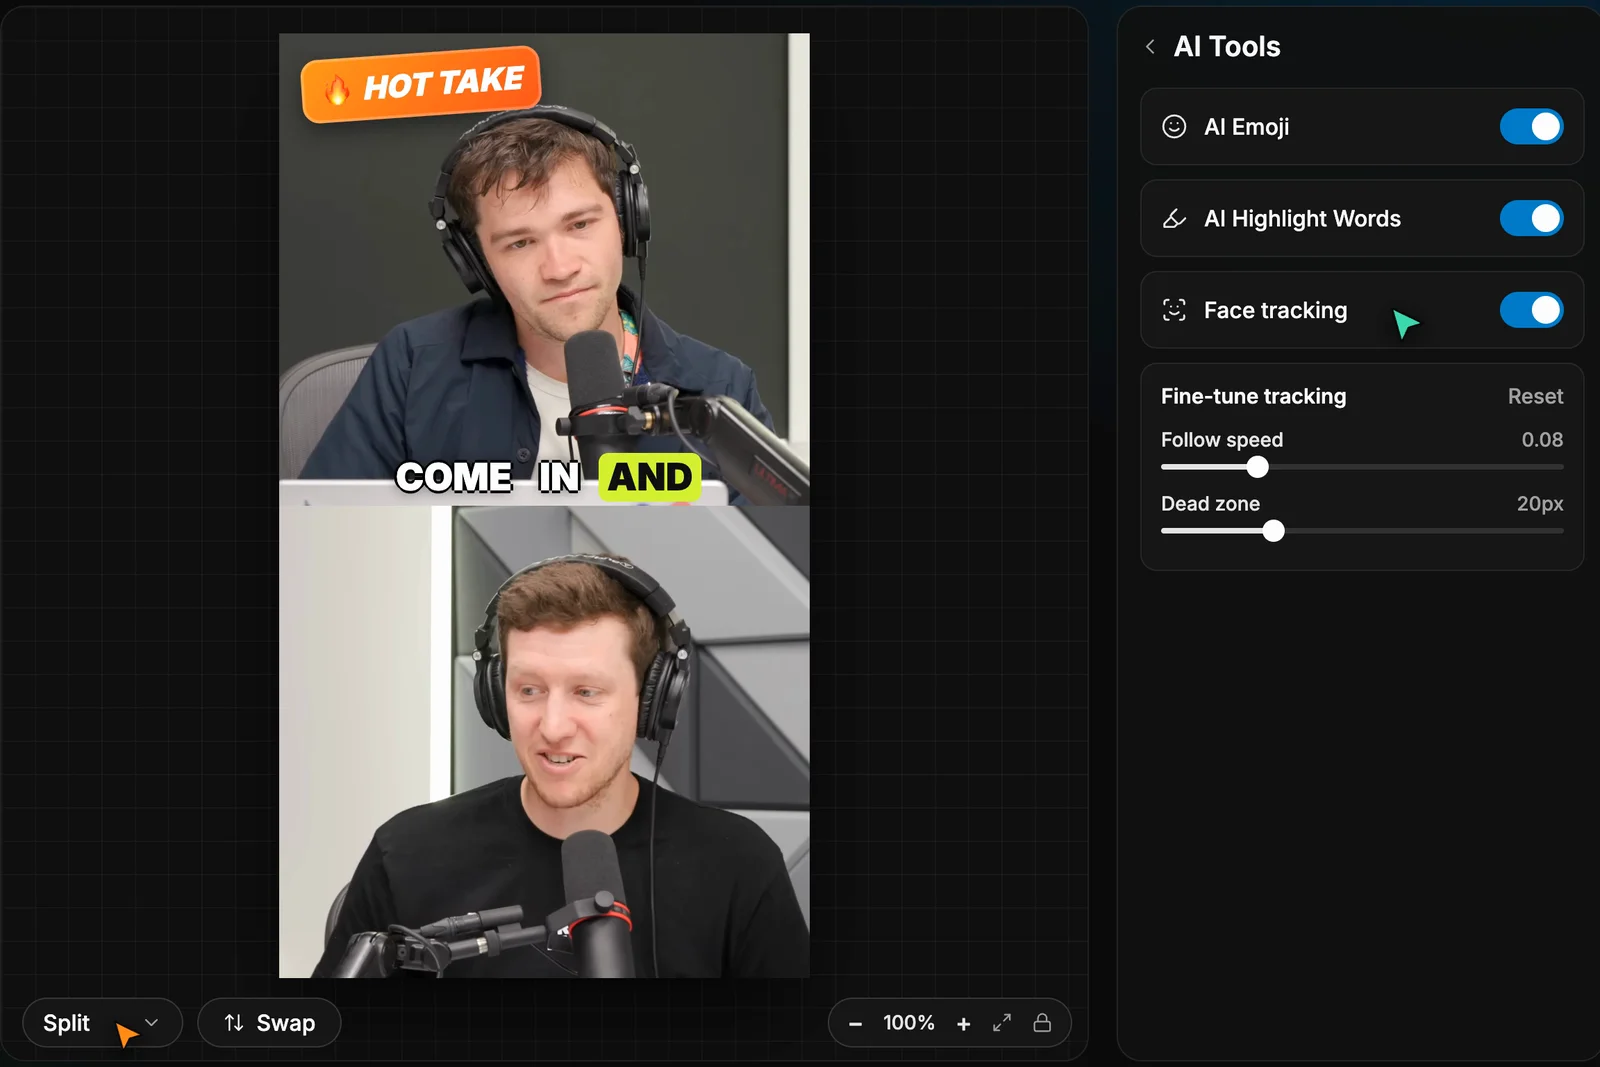Select the bottom speaker video pane

pos(544,741)
